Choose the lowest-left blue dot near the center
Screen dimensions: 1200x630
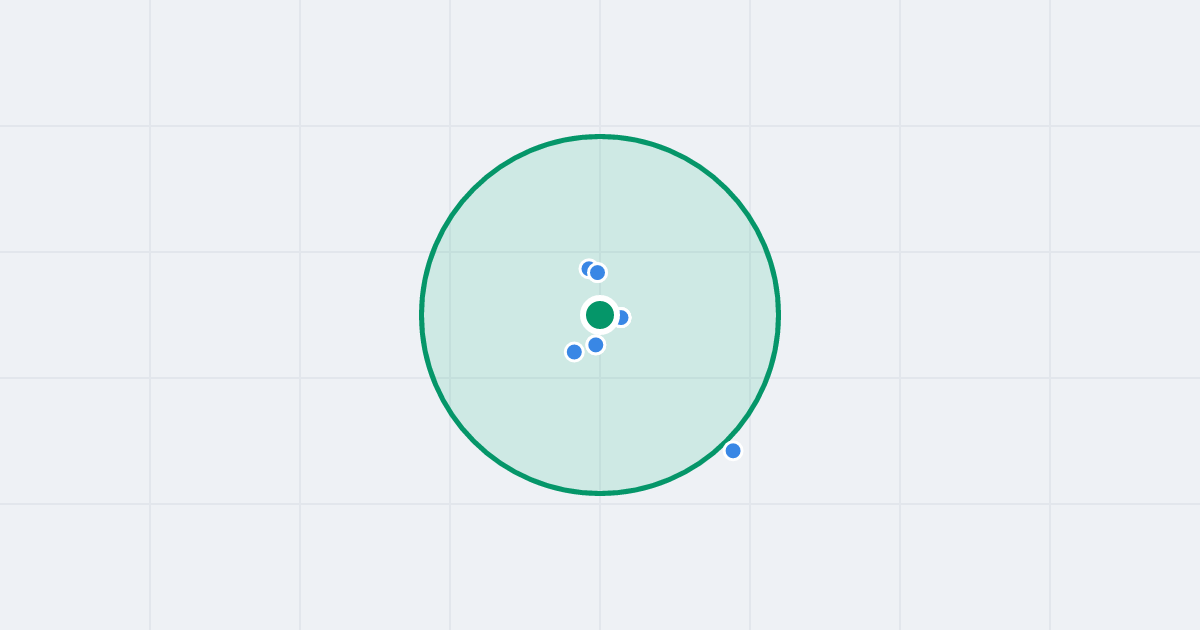(574, 352)
